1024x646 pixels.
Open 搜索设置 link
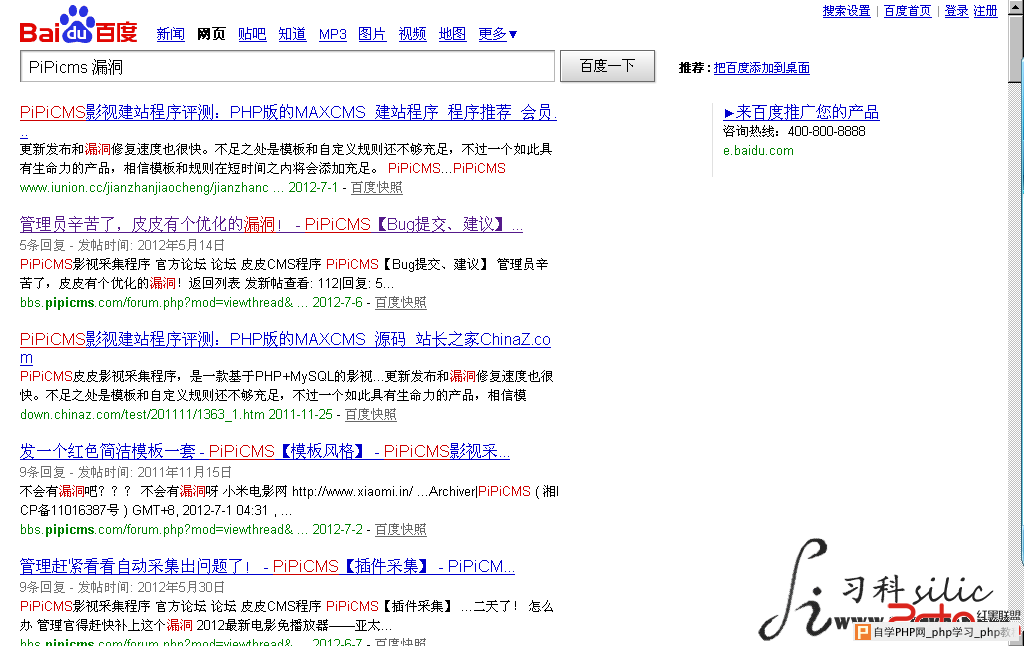click(846, 11)
